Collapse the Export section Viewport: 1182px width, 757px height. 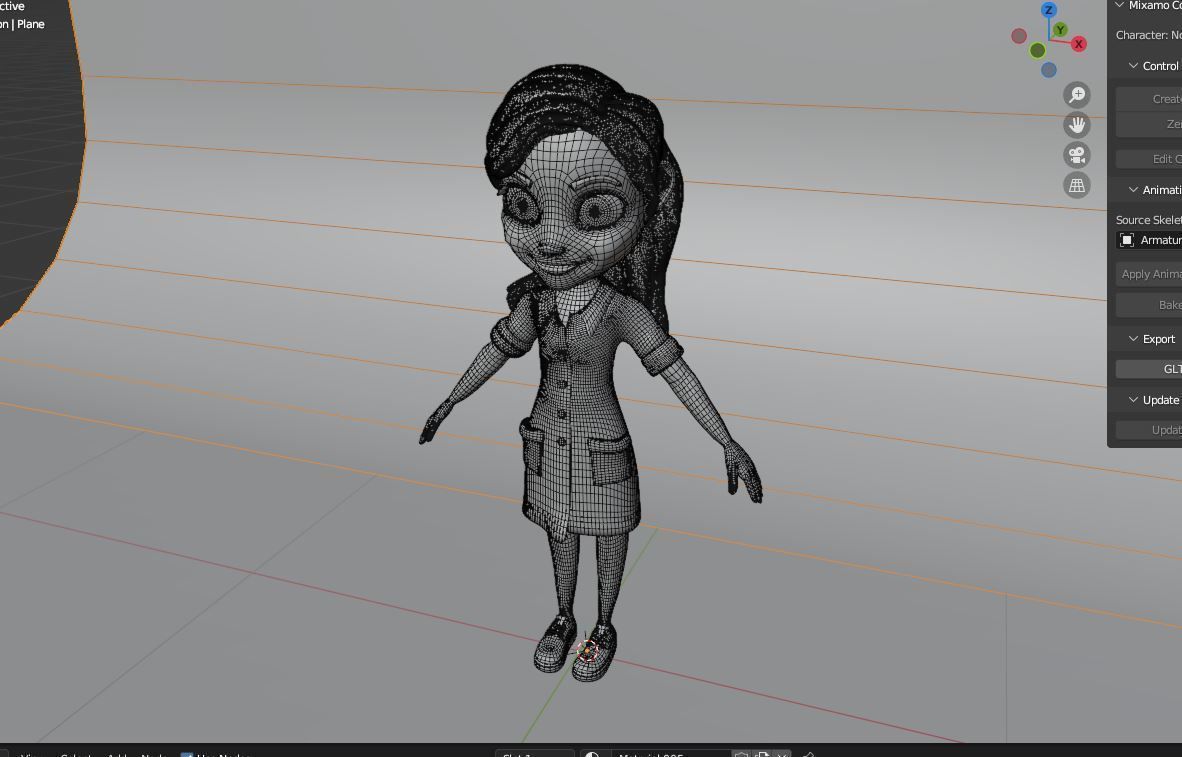tap(1133, 339)
